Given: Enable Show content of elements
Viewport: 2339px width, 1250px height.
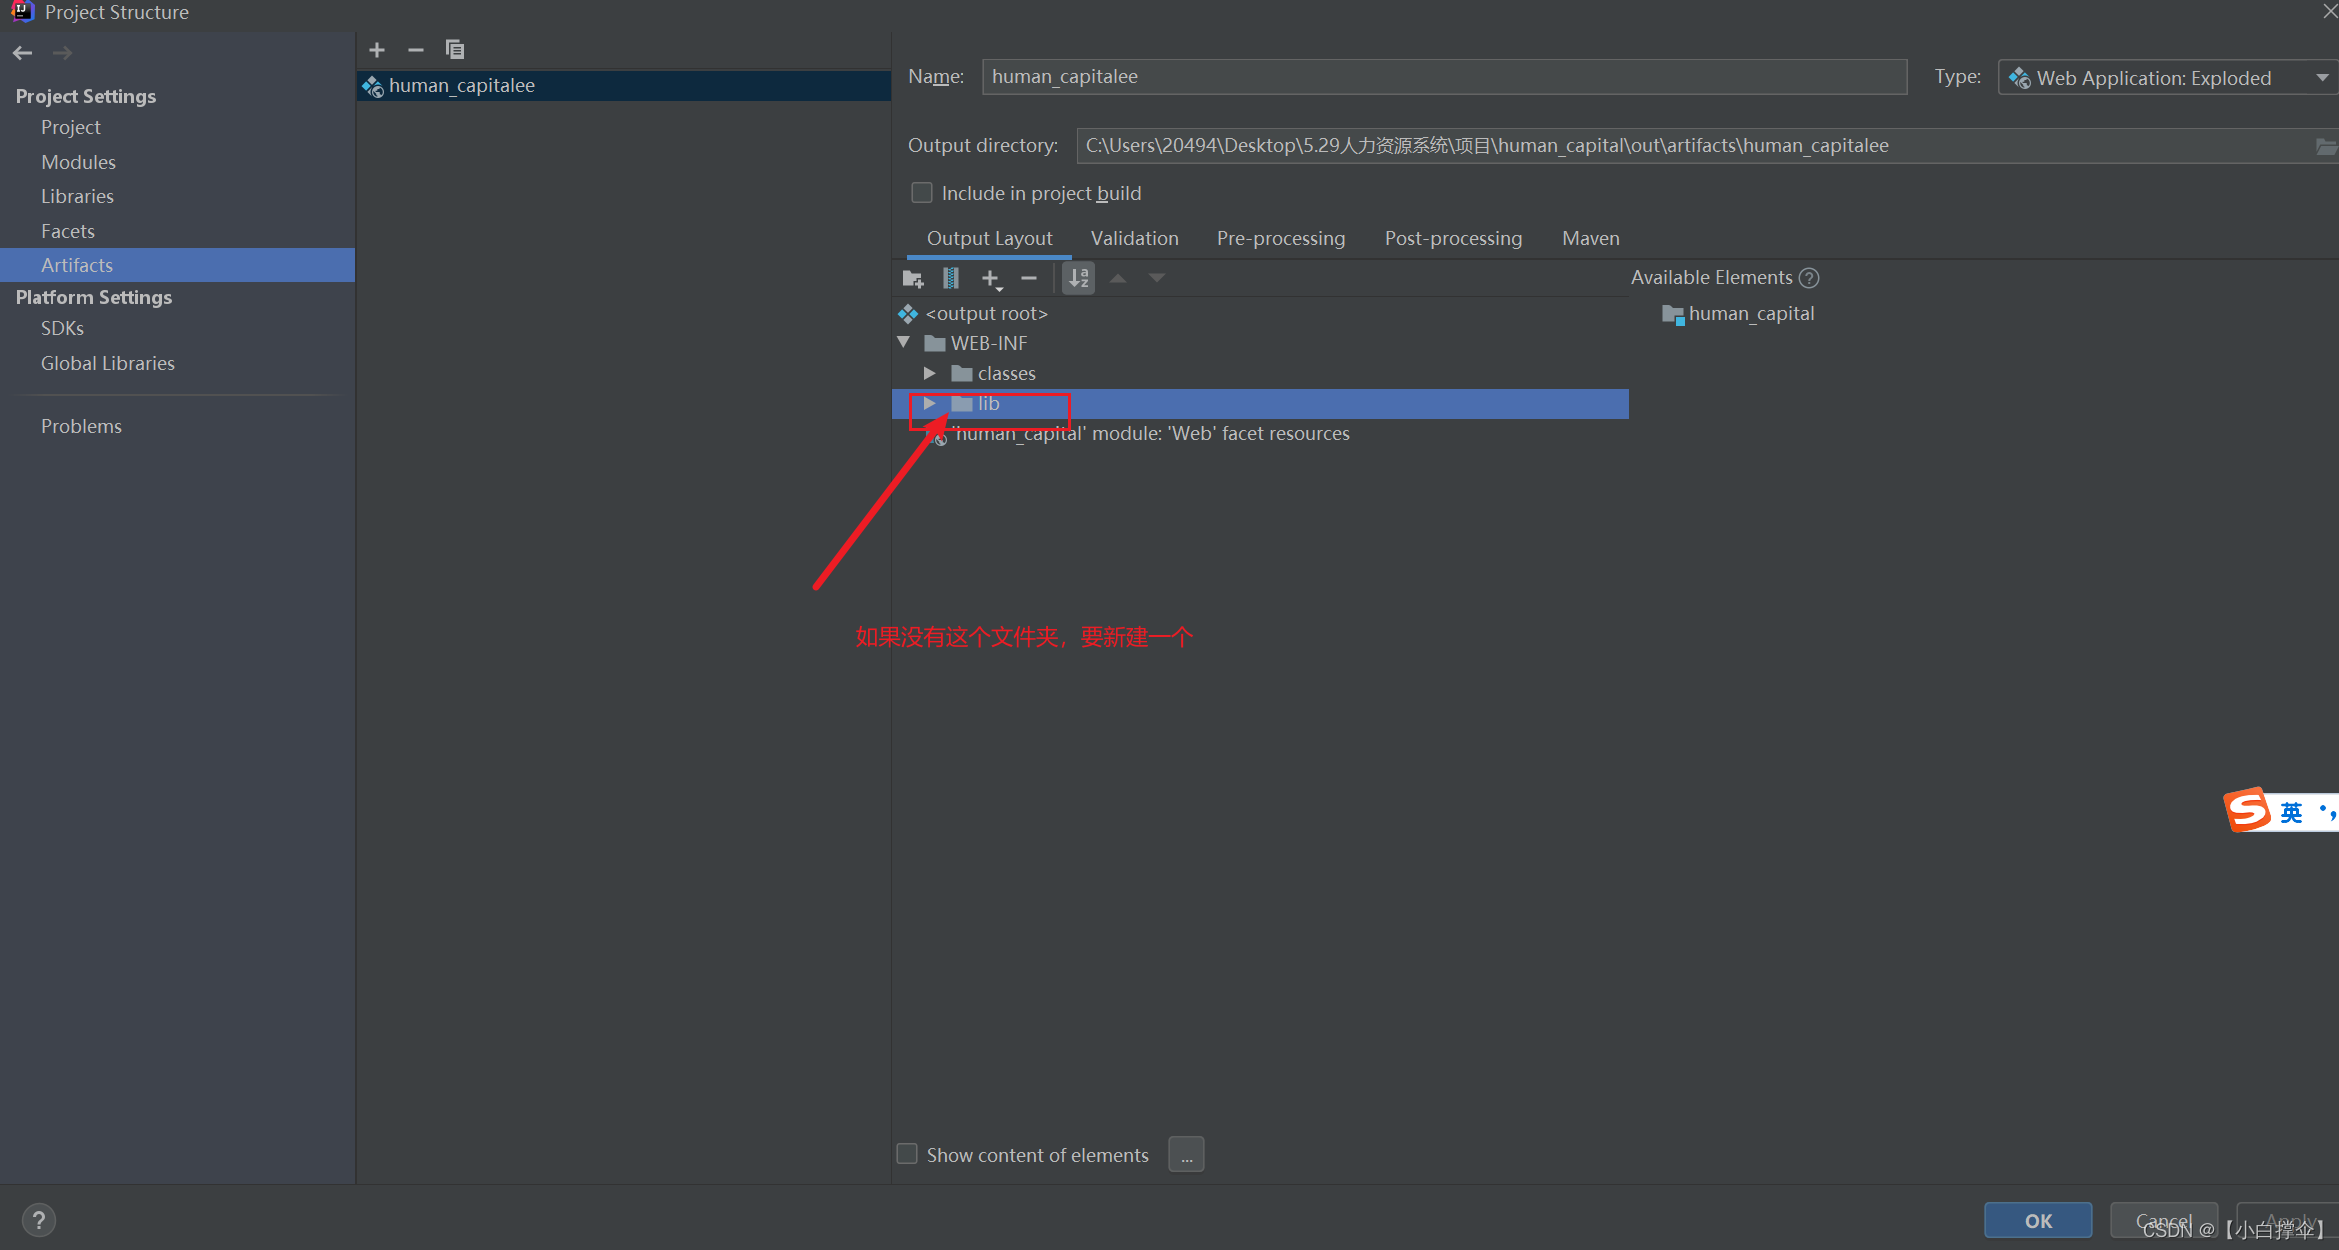Looking at the screenshot, I should [907, 1154].
